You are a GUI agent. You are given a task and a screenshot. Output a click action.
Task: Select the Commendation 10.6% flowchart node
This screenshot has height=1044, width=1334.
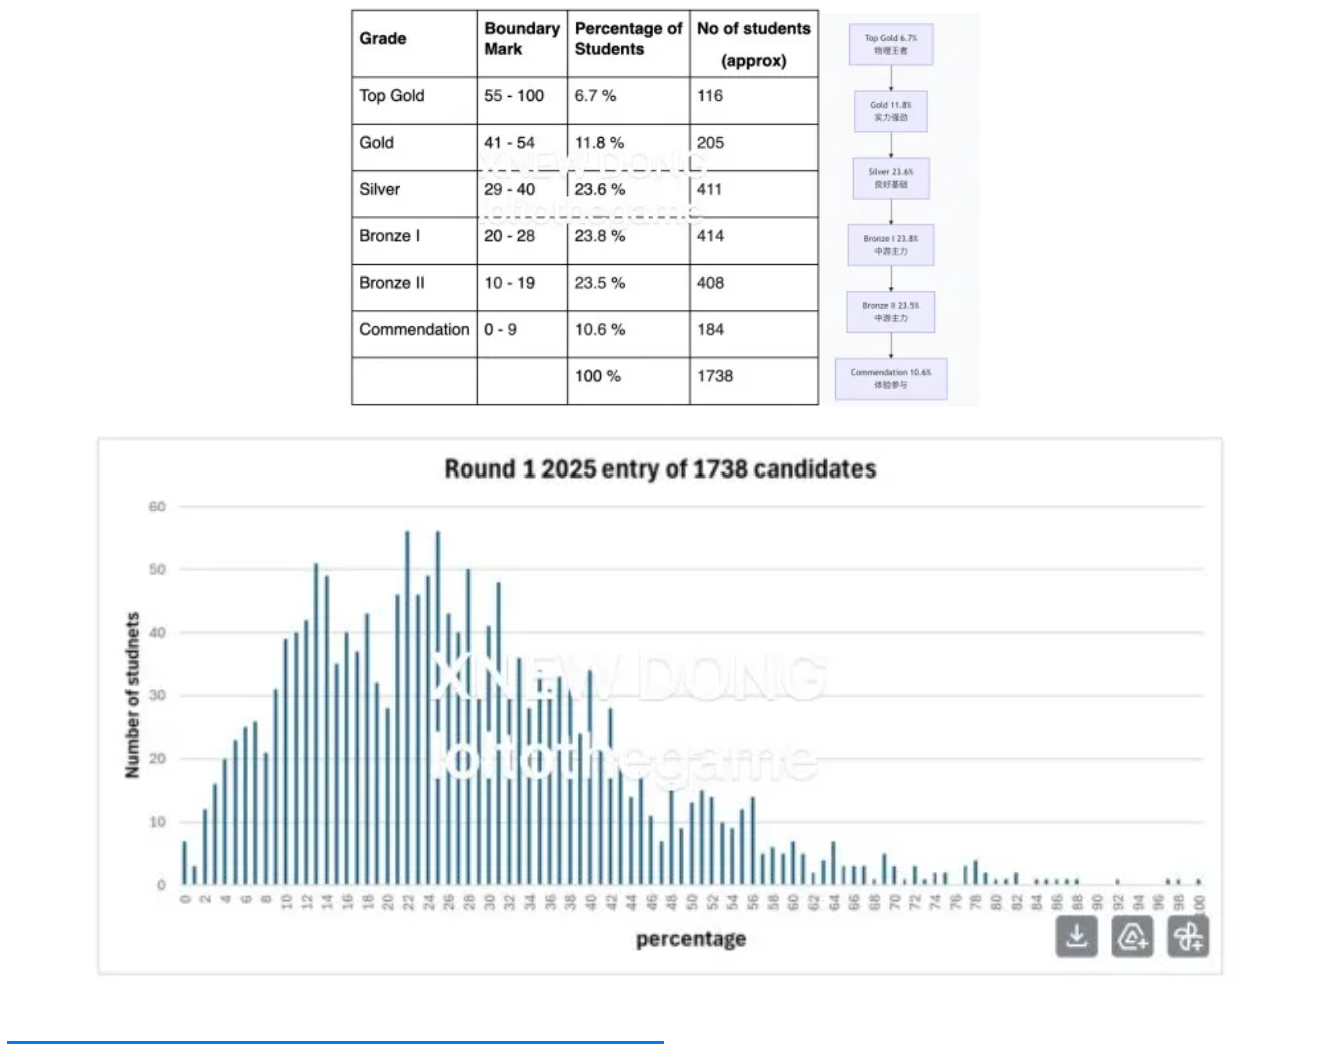point(890,378)
